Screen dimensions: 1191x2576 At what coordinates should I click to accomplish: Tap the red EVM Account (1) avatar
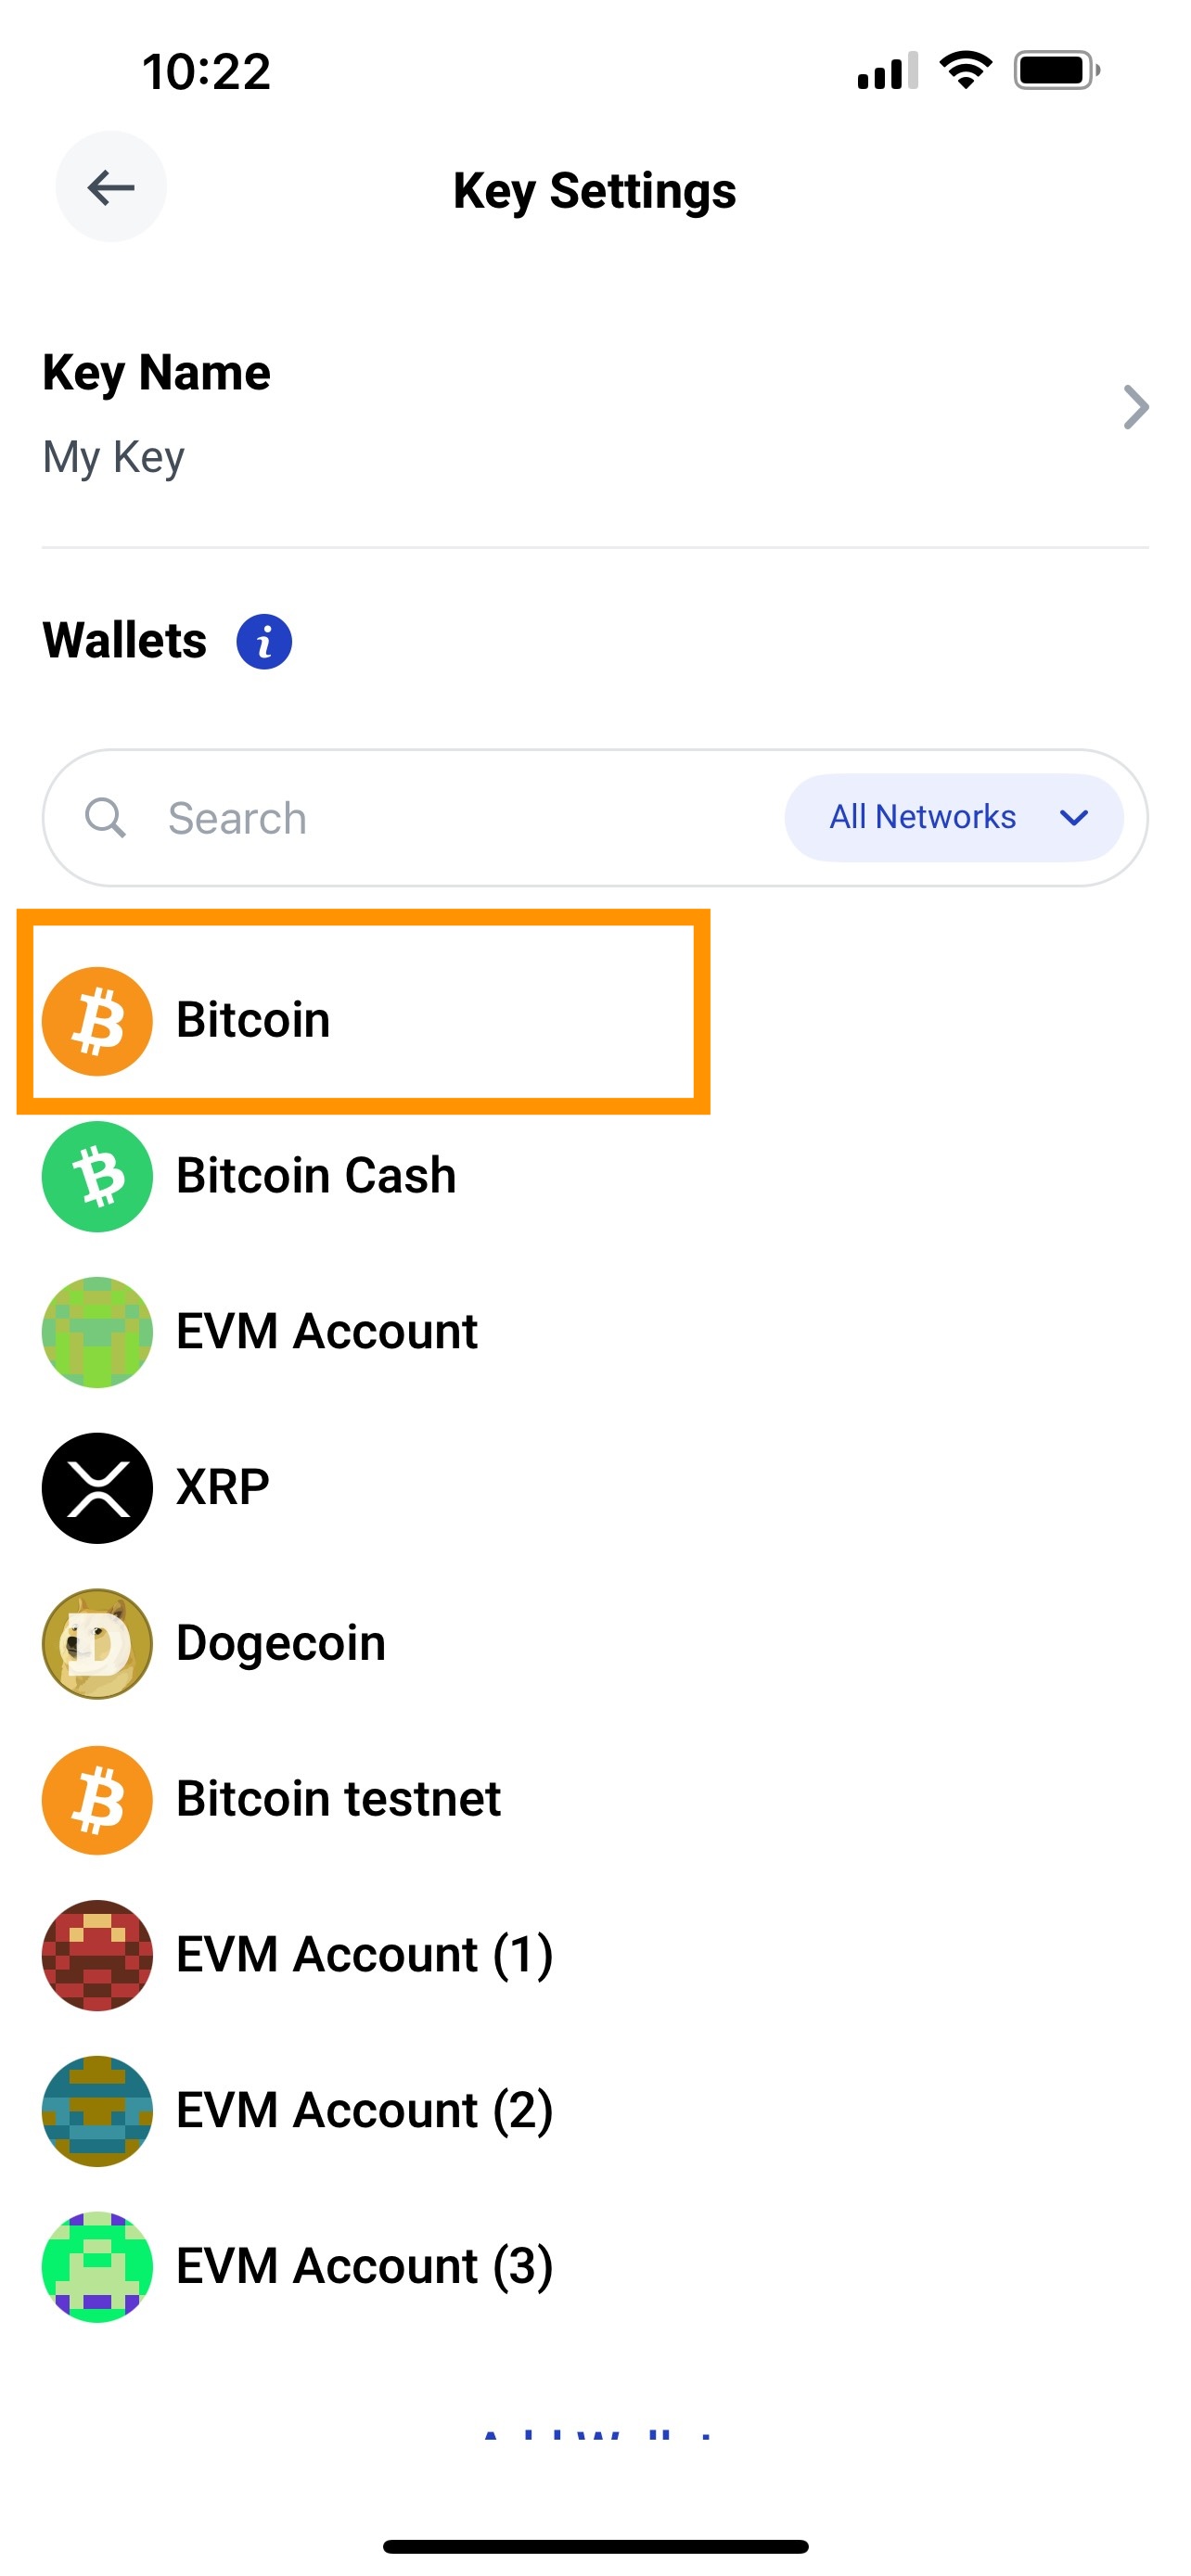coord(97,1955)
